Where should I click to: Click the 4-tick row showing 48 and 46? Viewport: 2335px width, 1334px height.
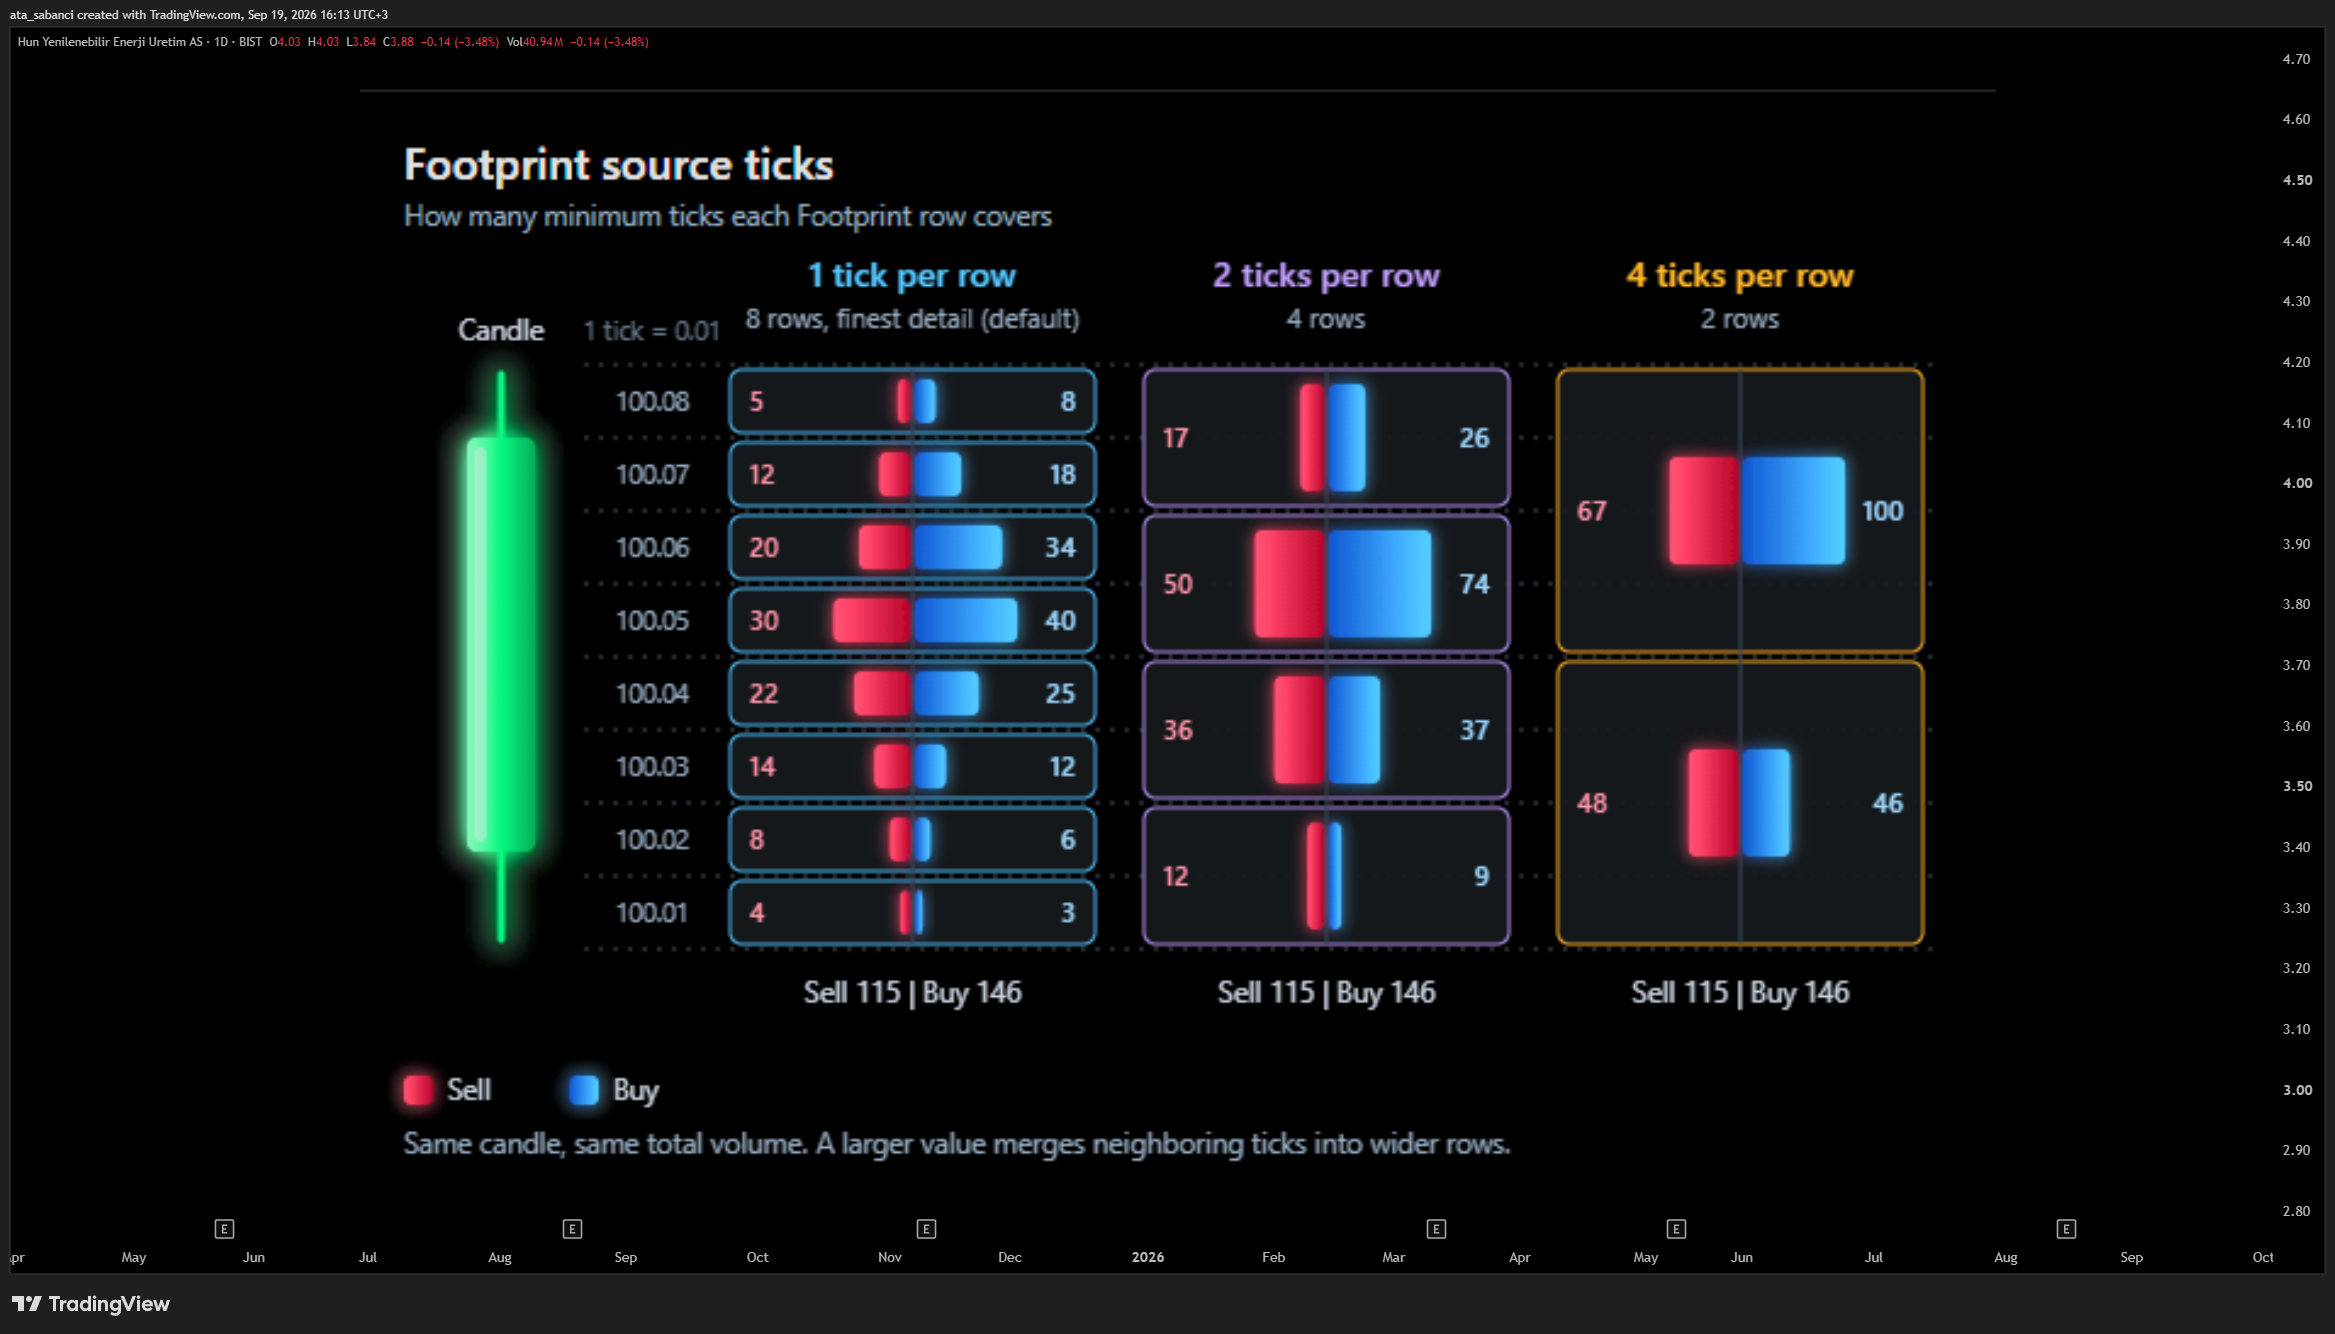(1740, 803)
